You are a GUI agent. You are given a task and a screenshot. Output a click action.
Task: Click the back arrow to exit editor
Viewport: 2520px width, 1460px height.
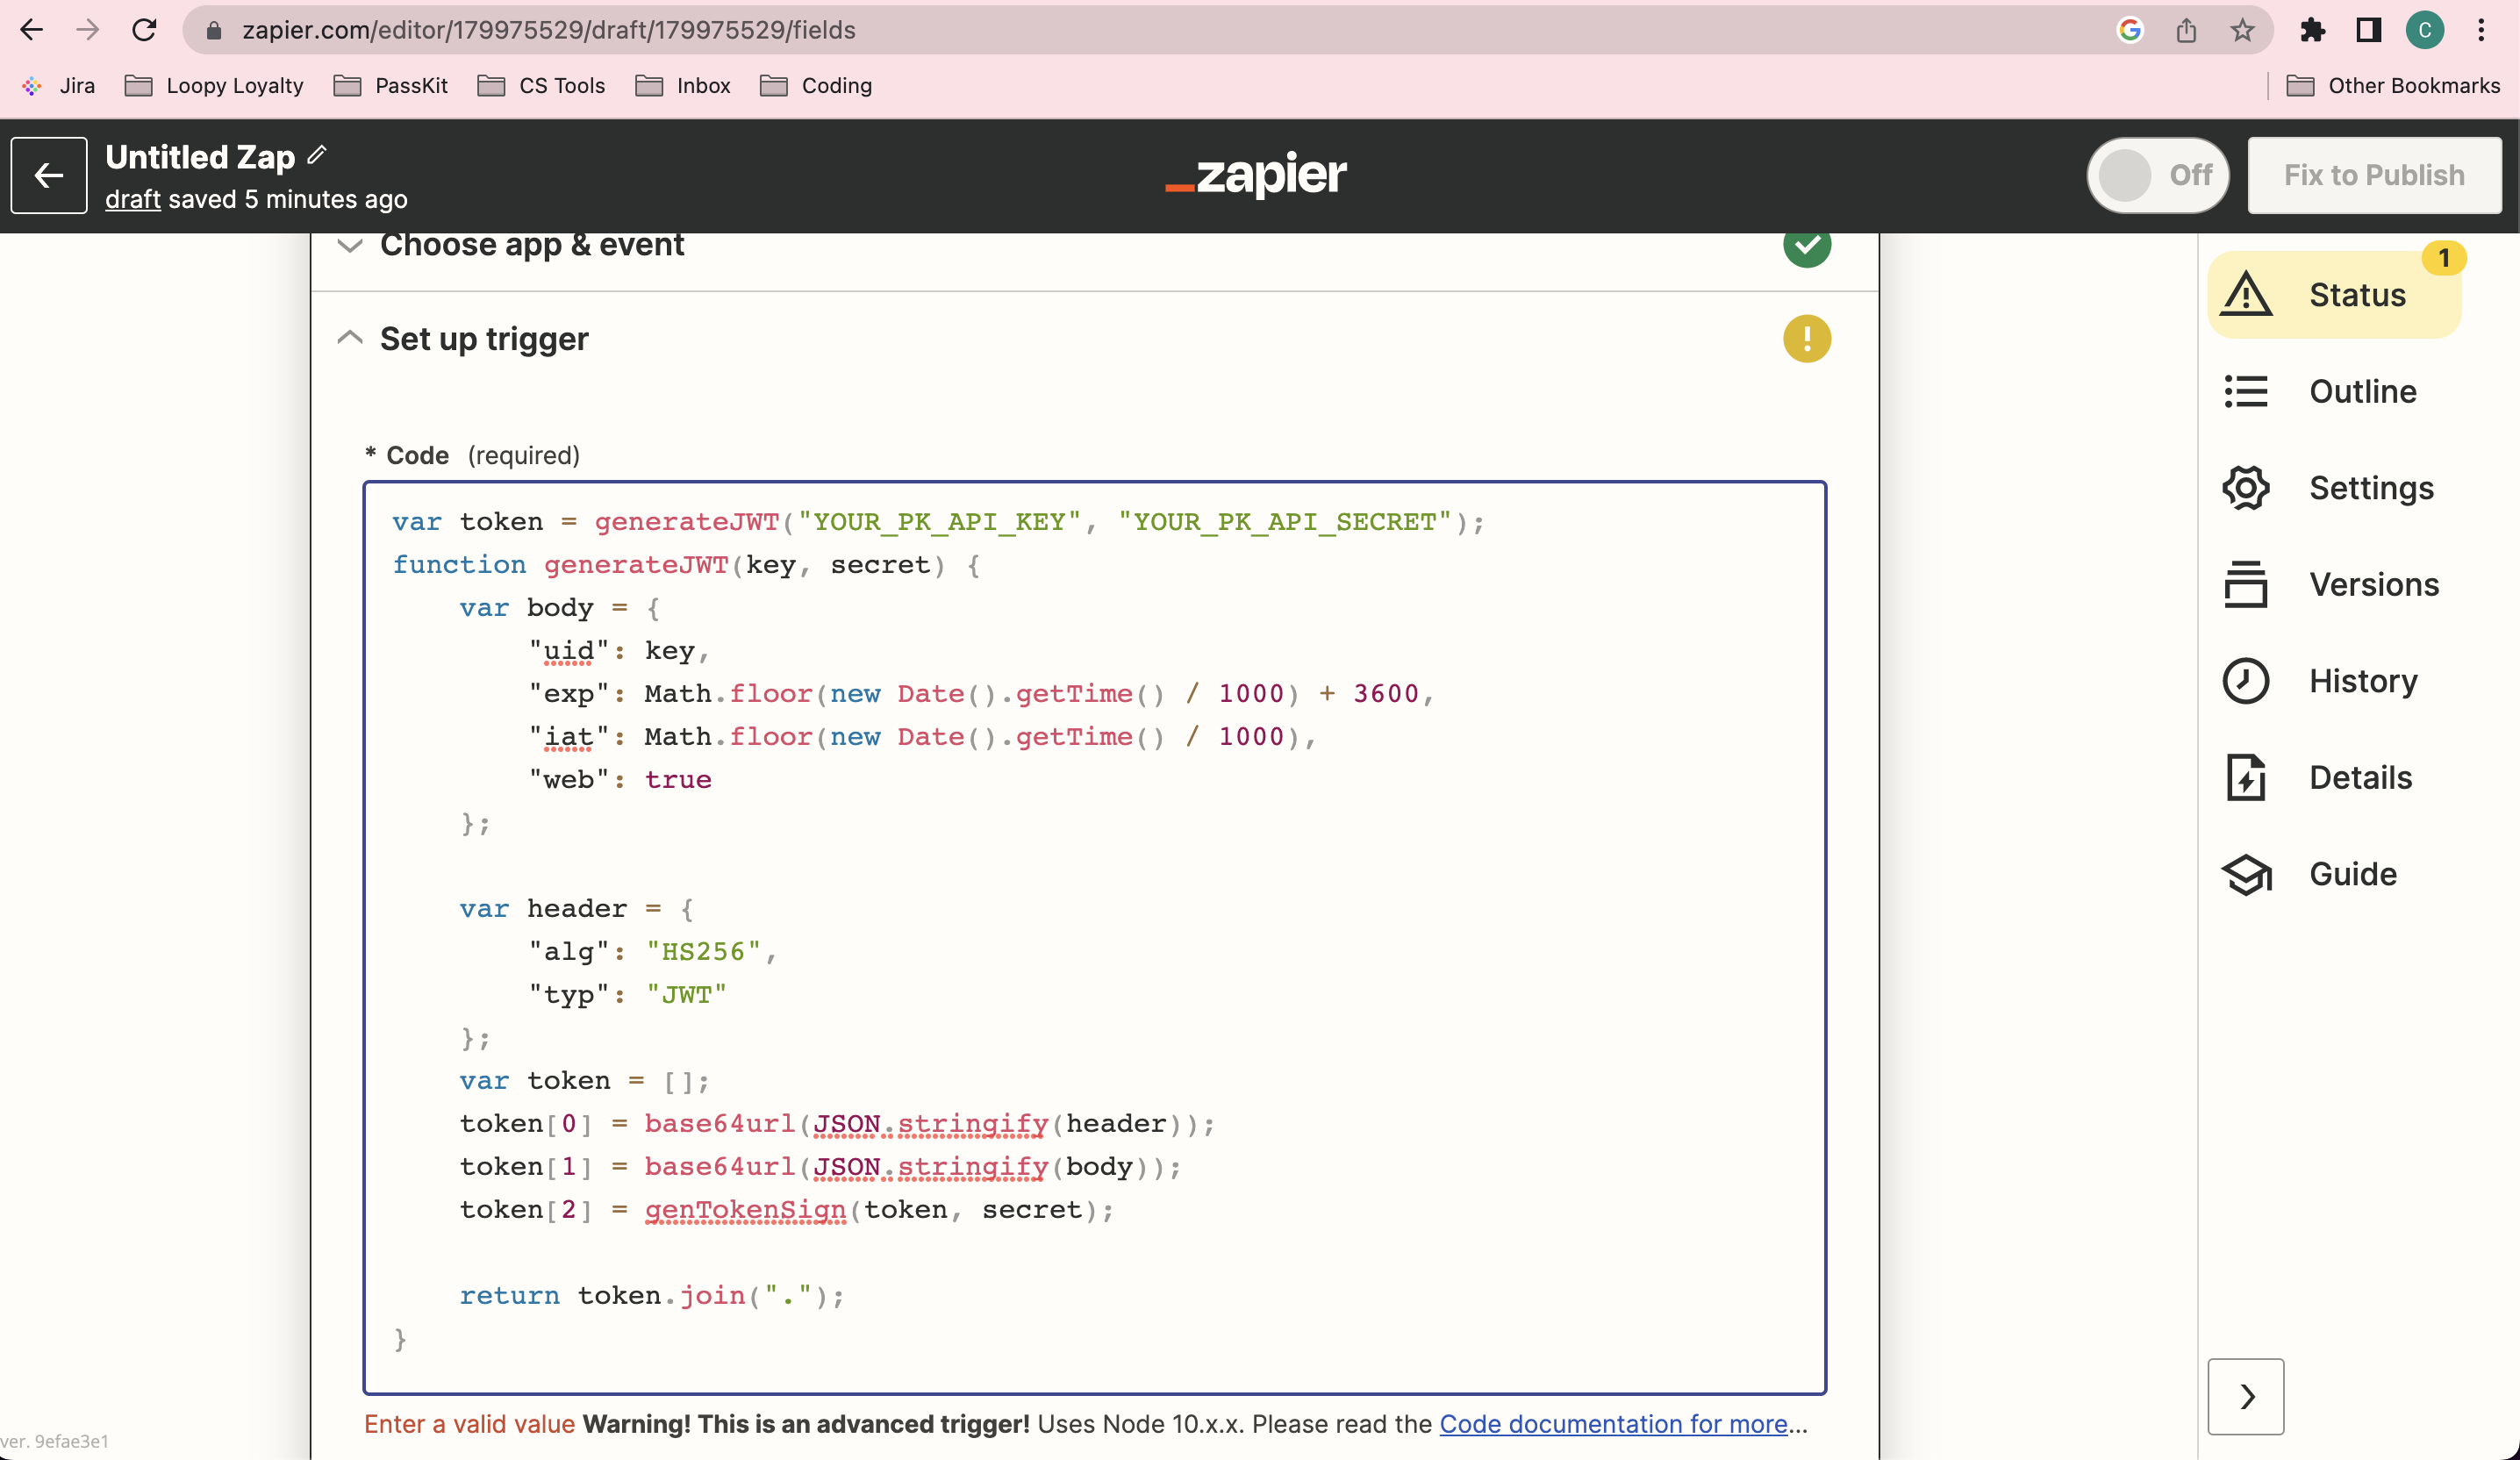point(49,175)
